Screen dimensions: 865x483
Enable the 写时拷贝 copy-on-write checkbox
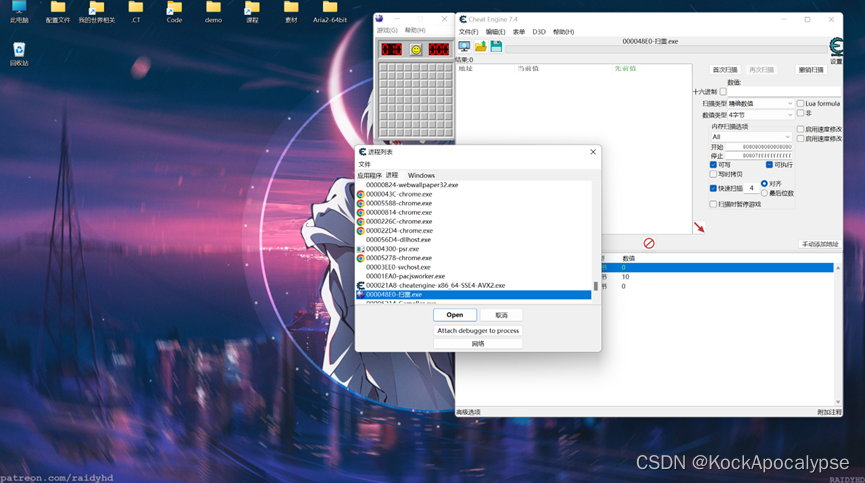click(713, 174)
